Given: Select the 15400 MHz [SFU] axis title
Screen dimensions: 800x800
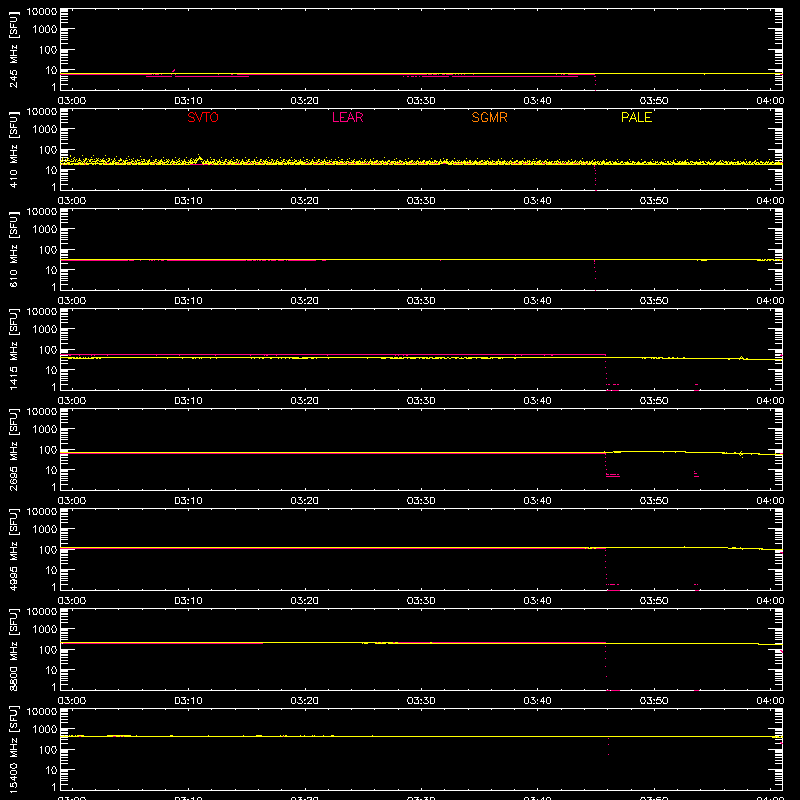Looking at the screenshot, I should (x=13, y=749).
